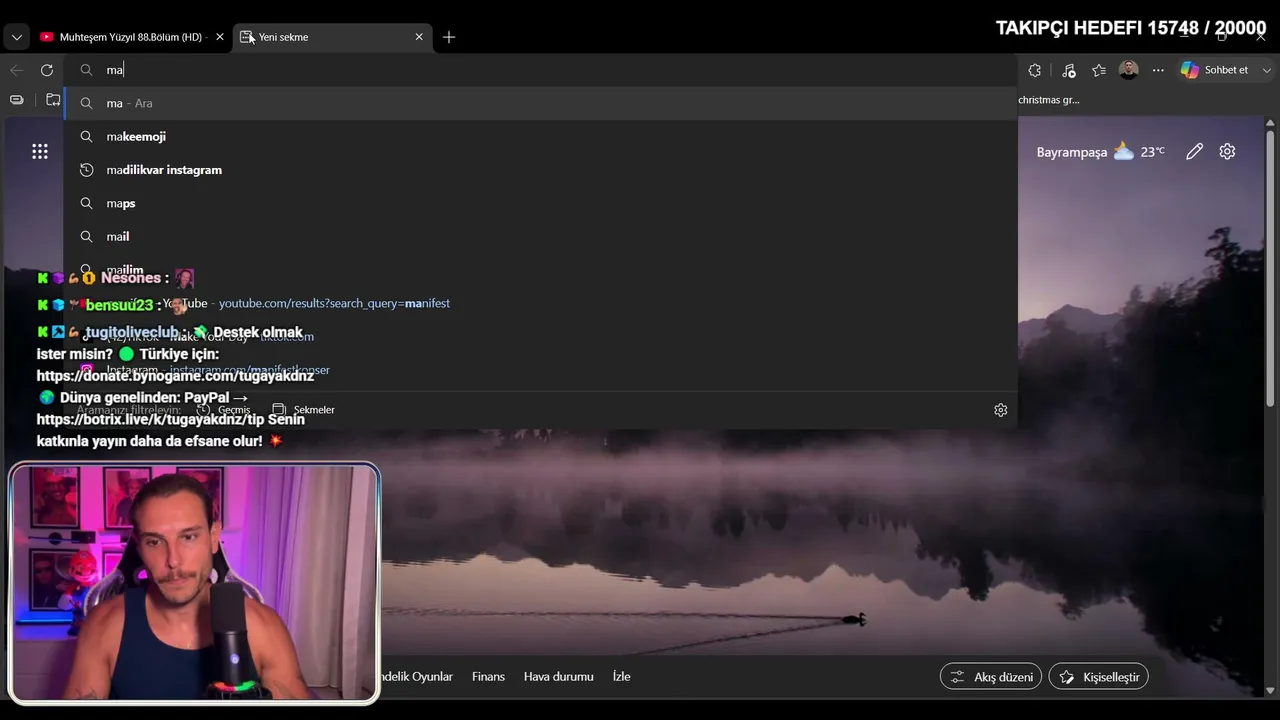
Task: Pick the "madilikvar instagram" history suggestion
Action: coord(540,170)
